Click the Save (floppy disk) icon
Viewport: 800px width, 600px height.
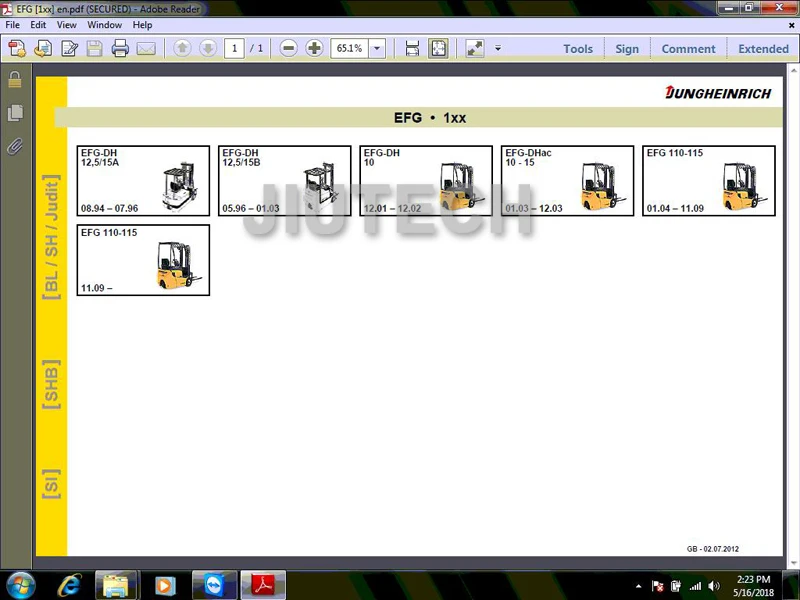(94, 48)
